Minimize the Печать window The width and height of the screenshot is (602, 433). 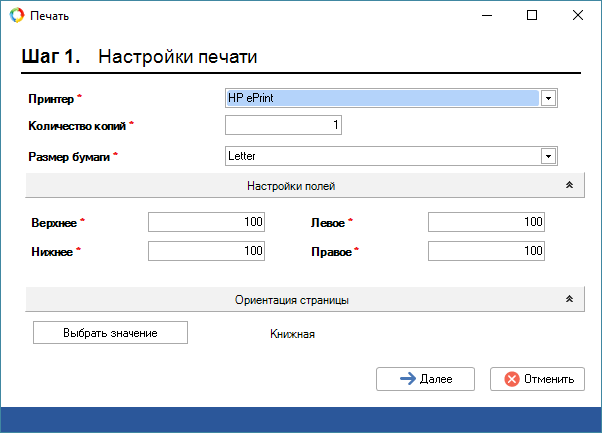pyautogui.click(x=486, y=16)
